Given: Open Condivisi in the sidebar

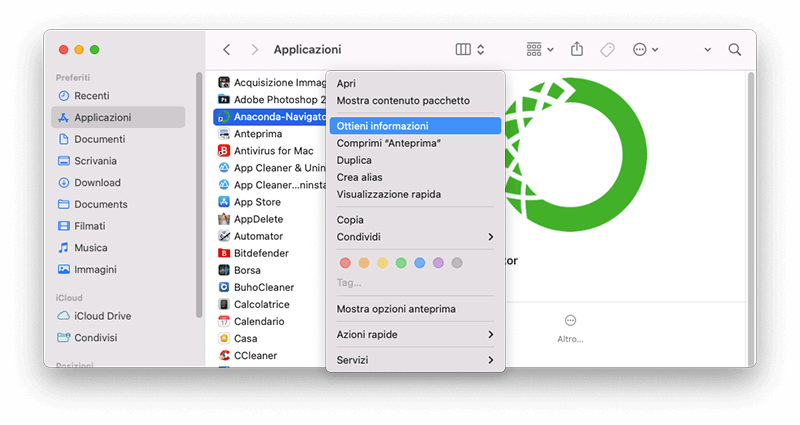Looking at the screenshot, I should pos(118,338).
